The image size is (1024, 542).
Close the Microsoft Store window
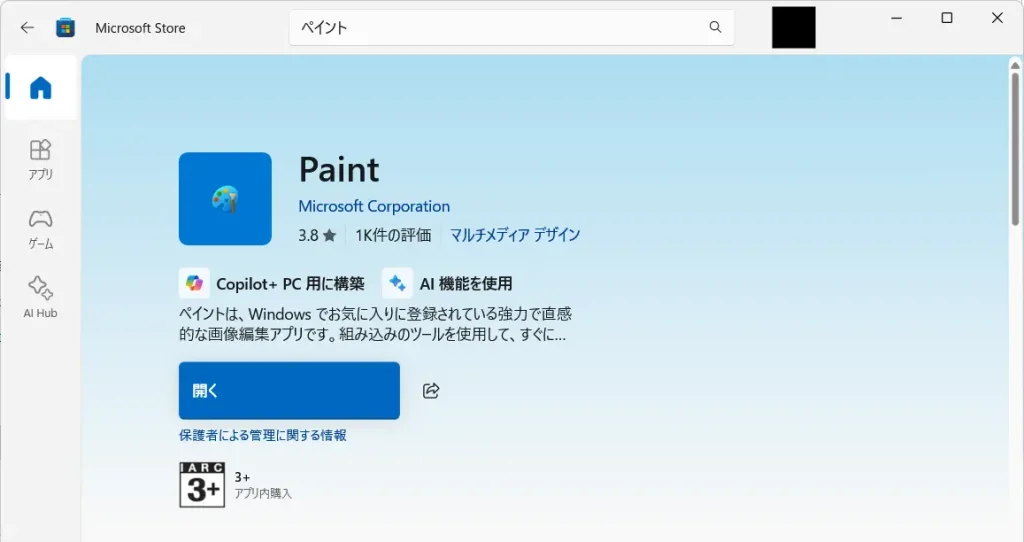(997, 18)
